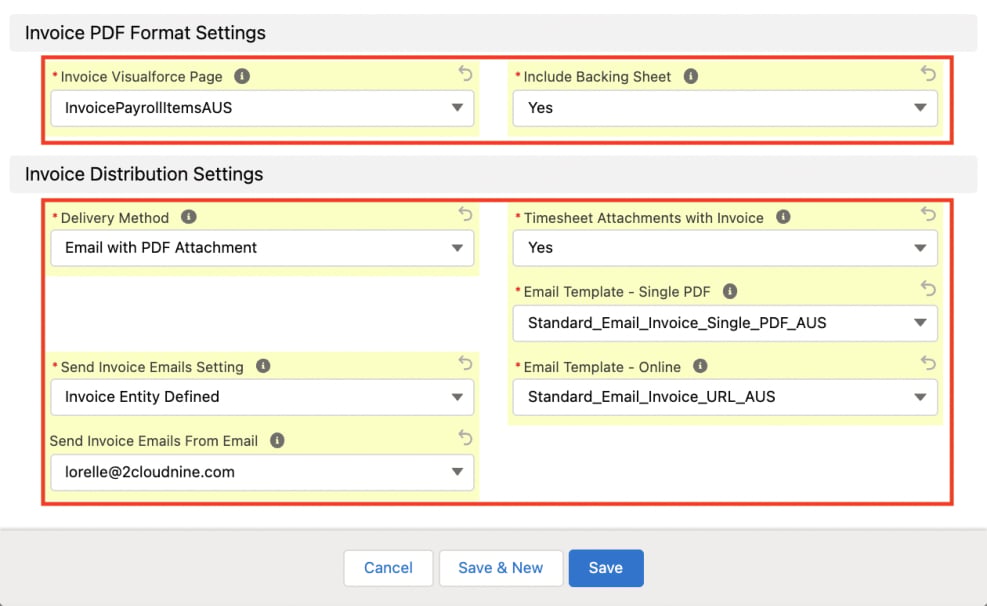Image resolution: width=987 pixels, height=606 pixels.
Task: Open the Include Backing Sheet dropdown
Action: pos(725,108)
